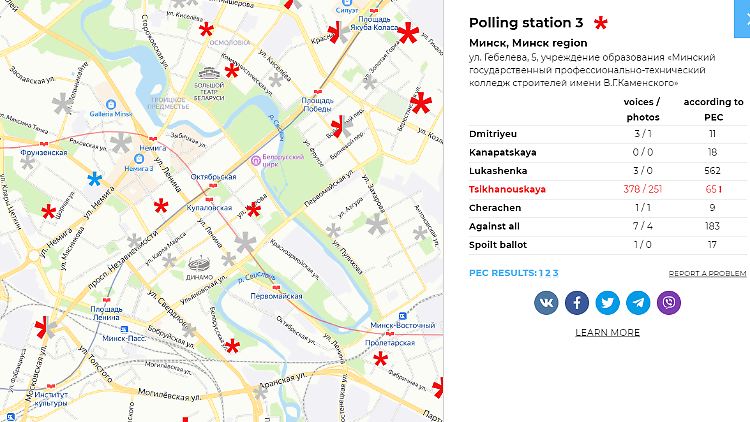Share via the purple Viber icon
This screenshot has width=750, height=422.
click(669, 302)
